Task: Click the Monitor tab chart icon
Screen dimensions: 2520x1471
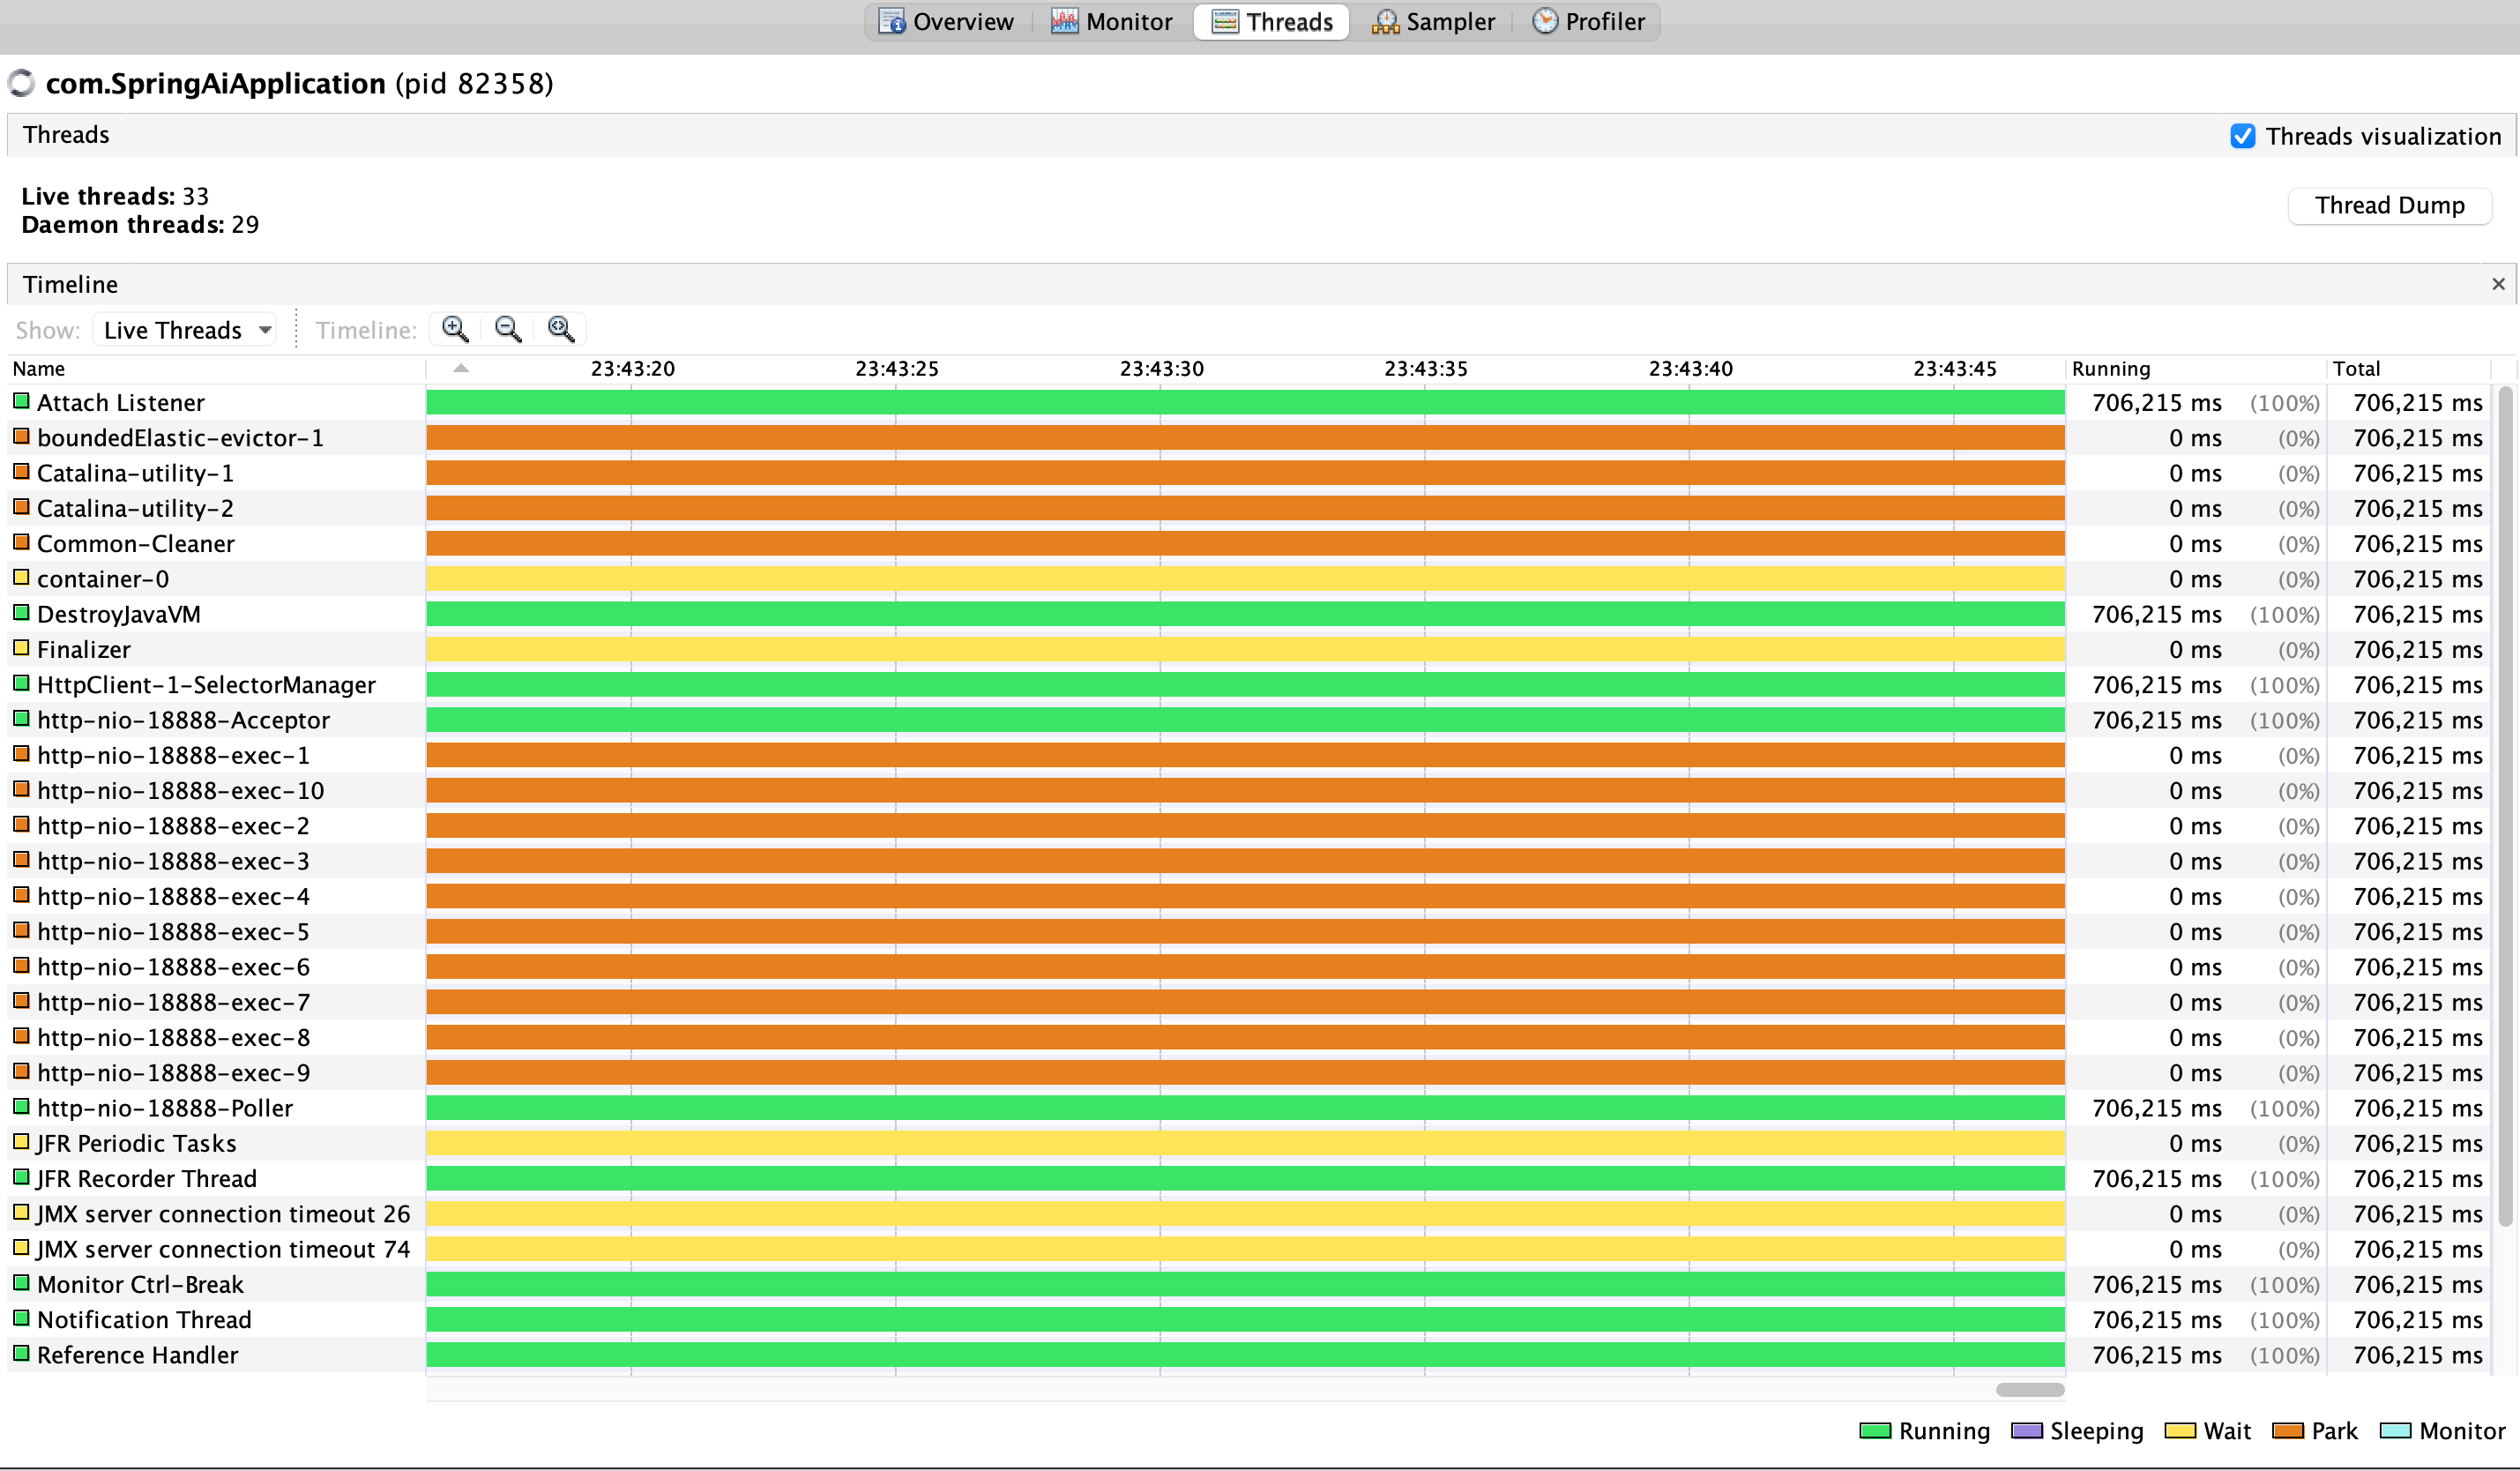Action: 1064,21
